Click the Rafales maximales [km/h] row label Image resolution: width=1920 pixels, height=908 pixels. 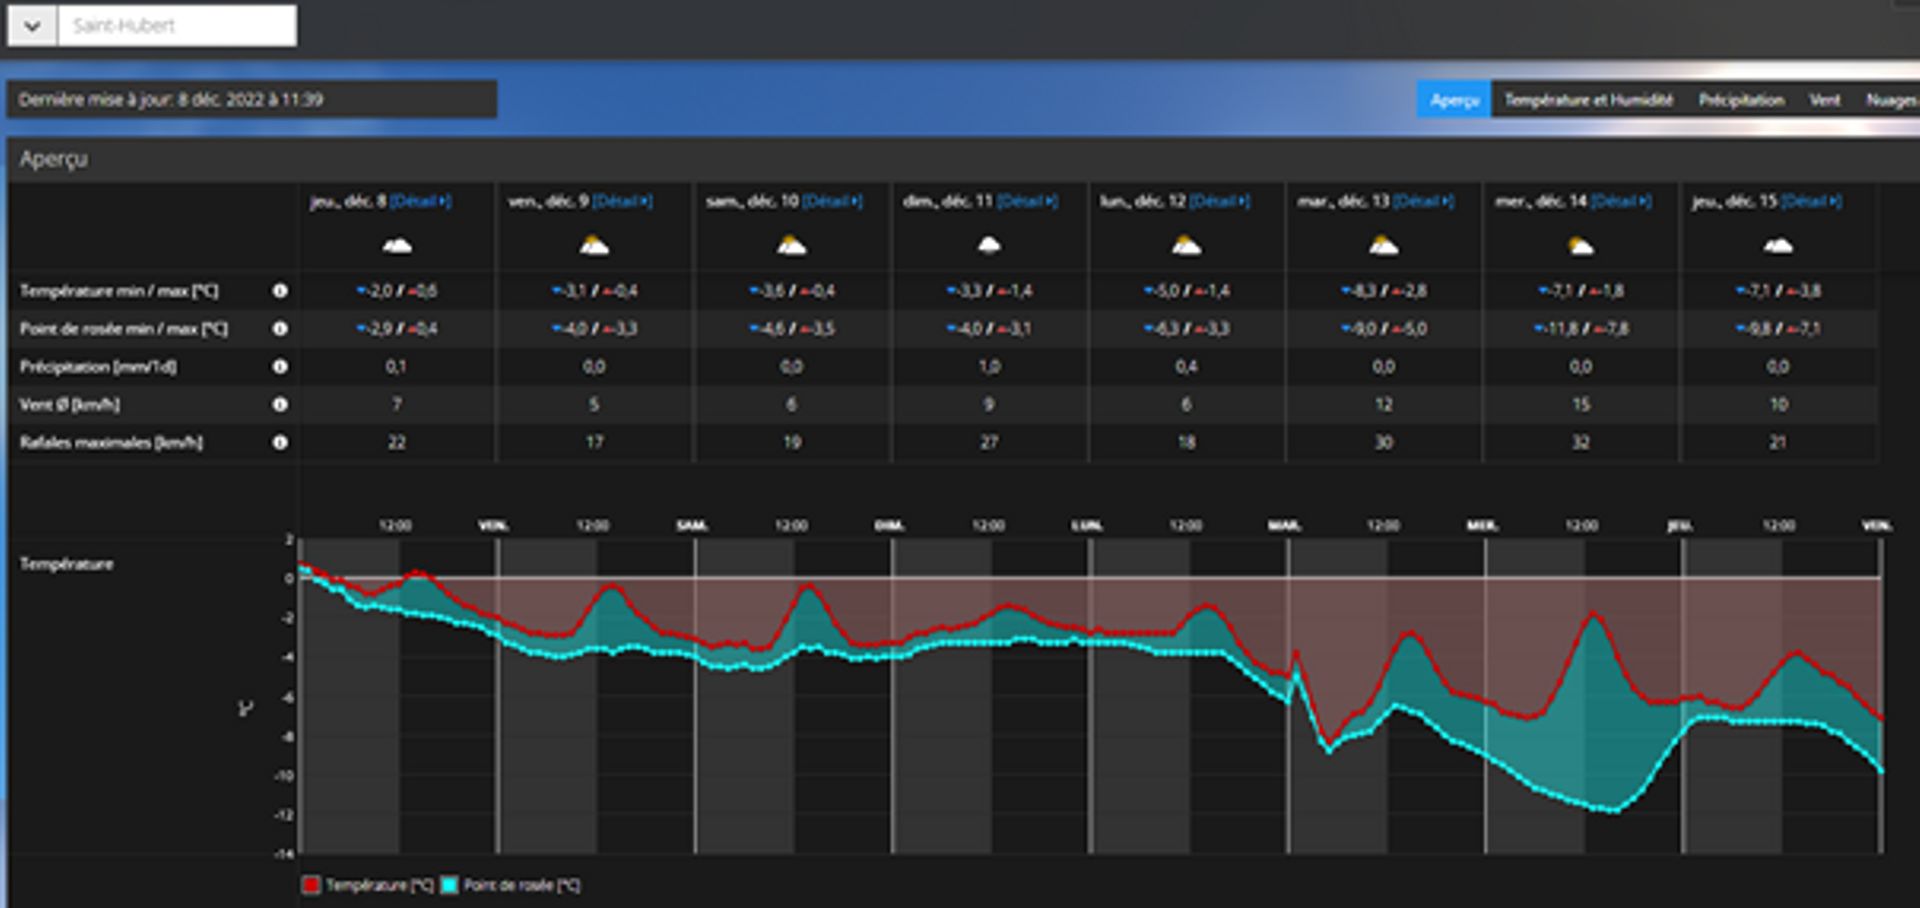click(x=111, y=442)
